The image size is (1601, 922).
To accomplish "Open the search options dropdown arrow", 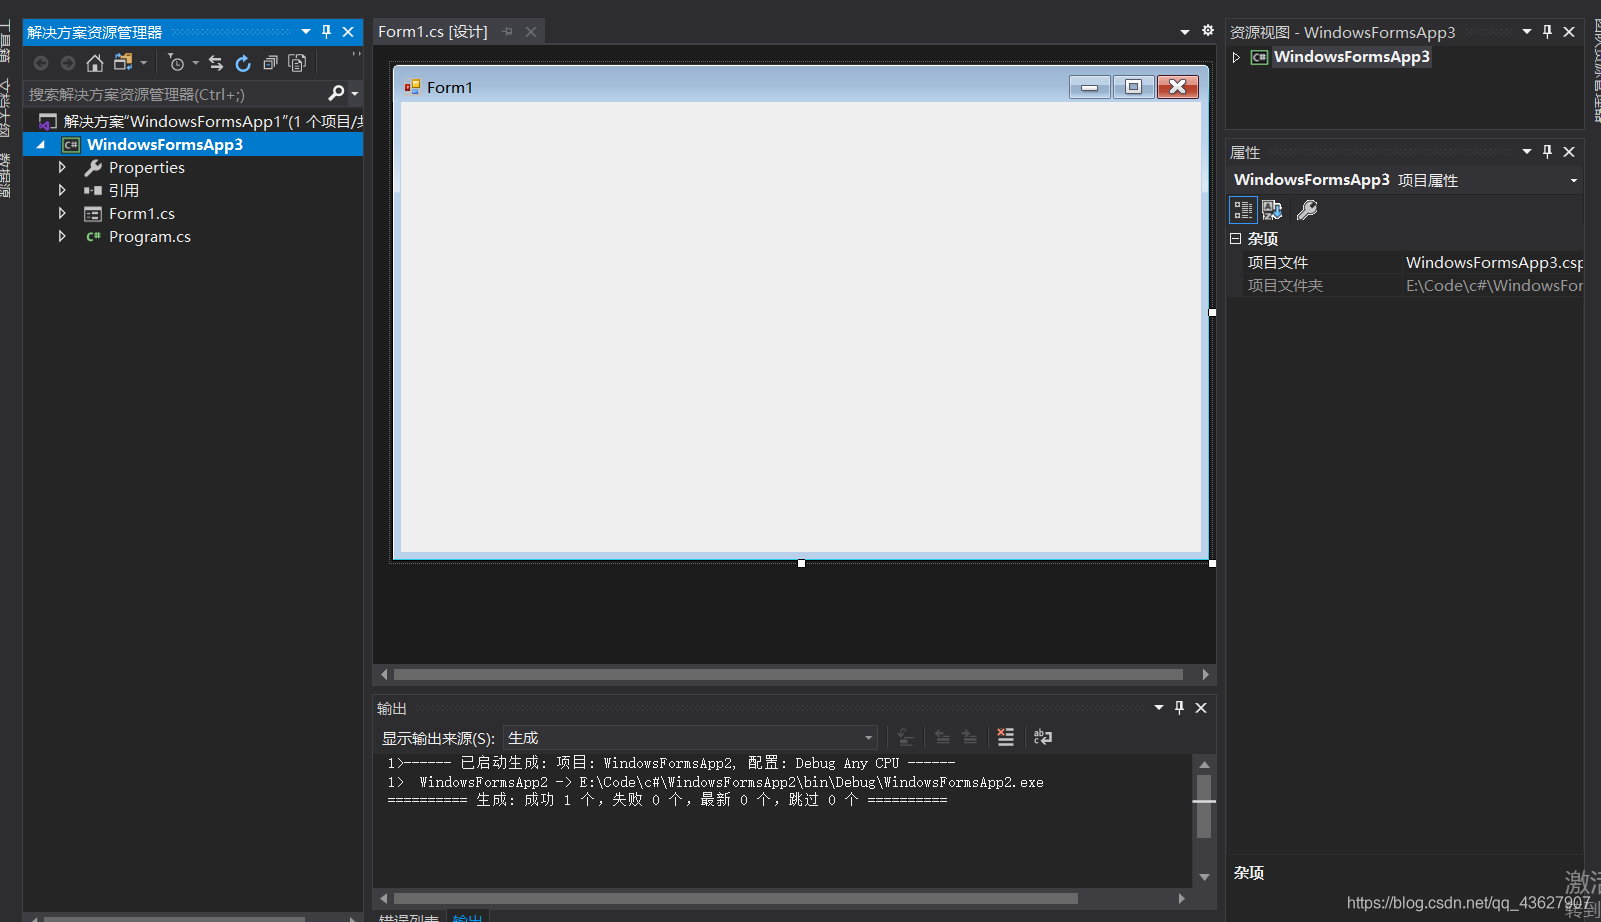I will [x=354, y=94].
